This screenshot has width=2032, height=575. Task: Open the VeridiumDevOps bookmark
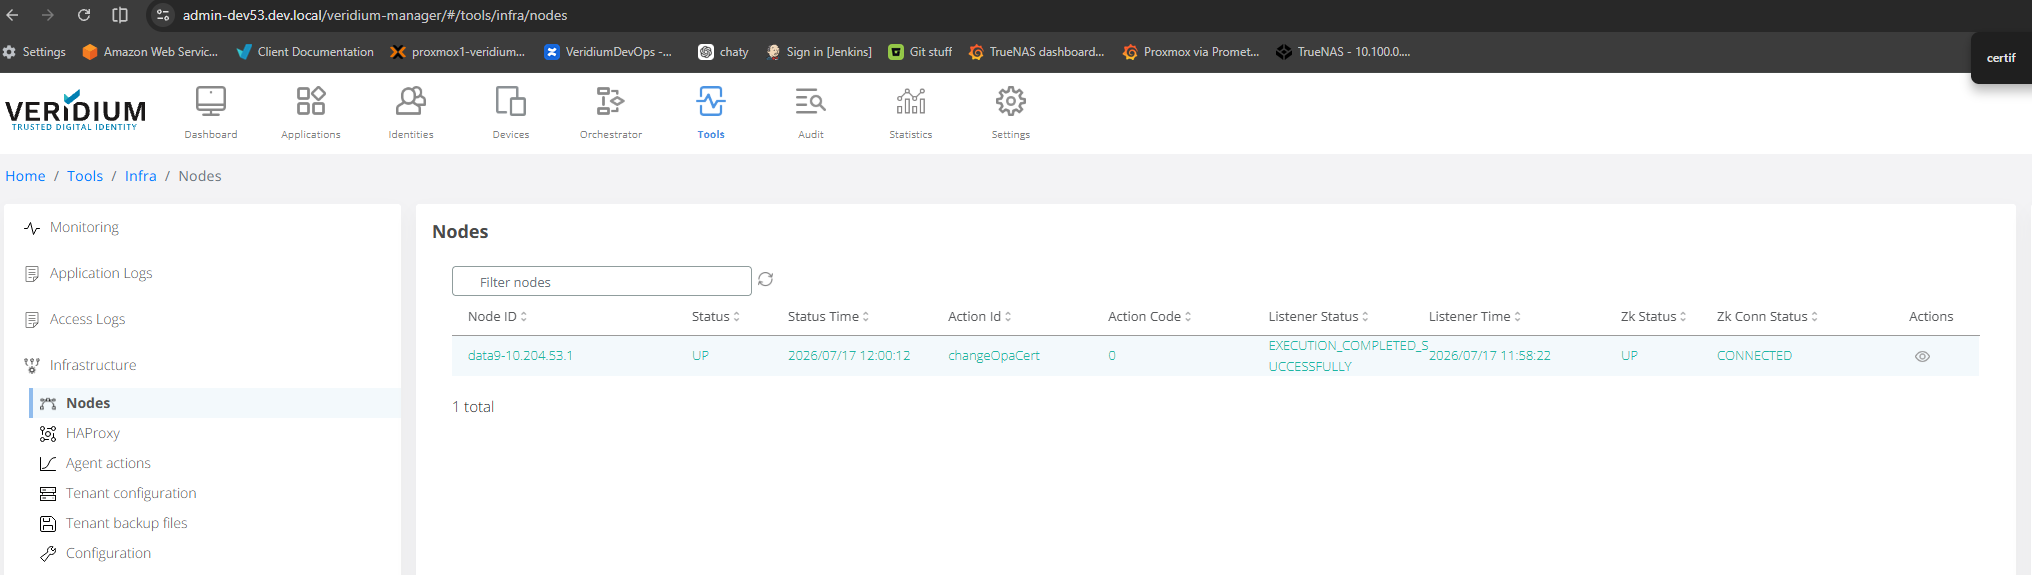coord(608,52)
